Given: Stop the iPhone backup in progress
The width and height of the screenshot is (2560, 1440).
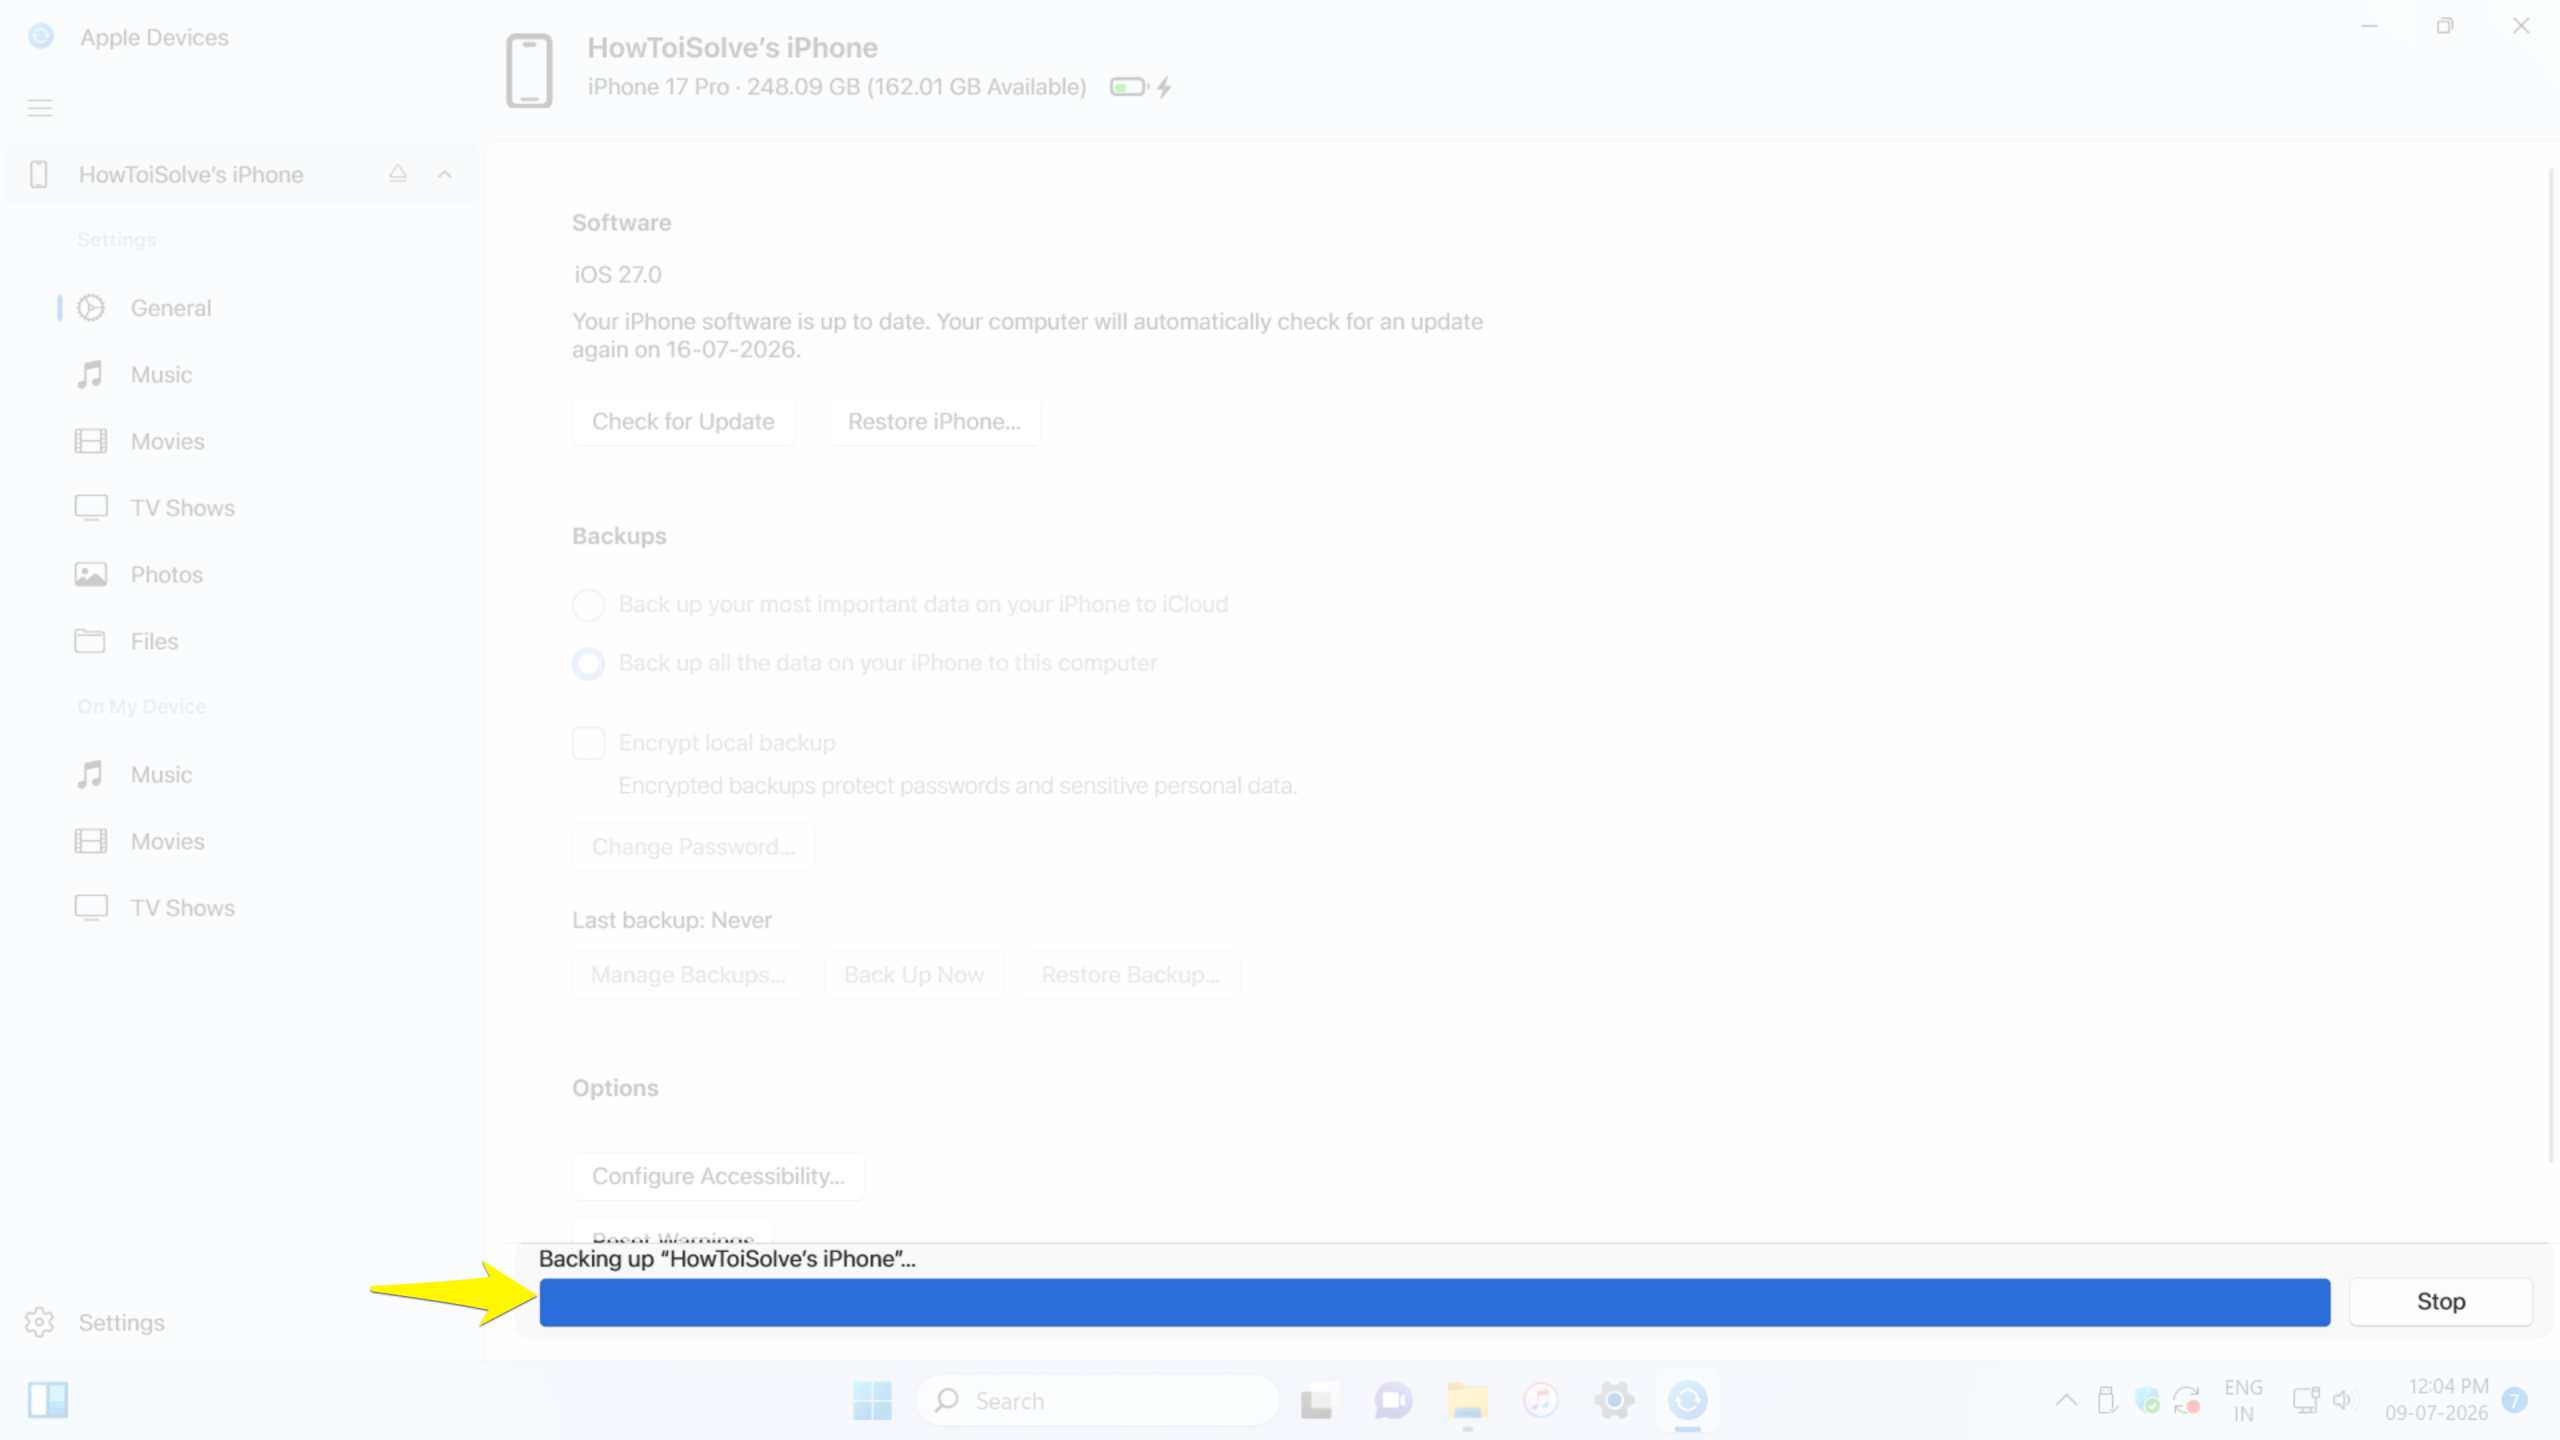Looking at the screenshot, I should click(x=2441, y=1302).
